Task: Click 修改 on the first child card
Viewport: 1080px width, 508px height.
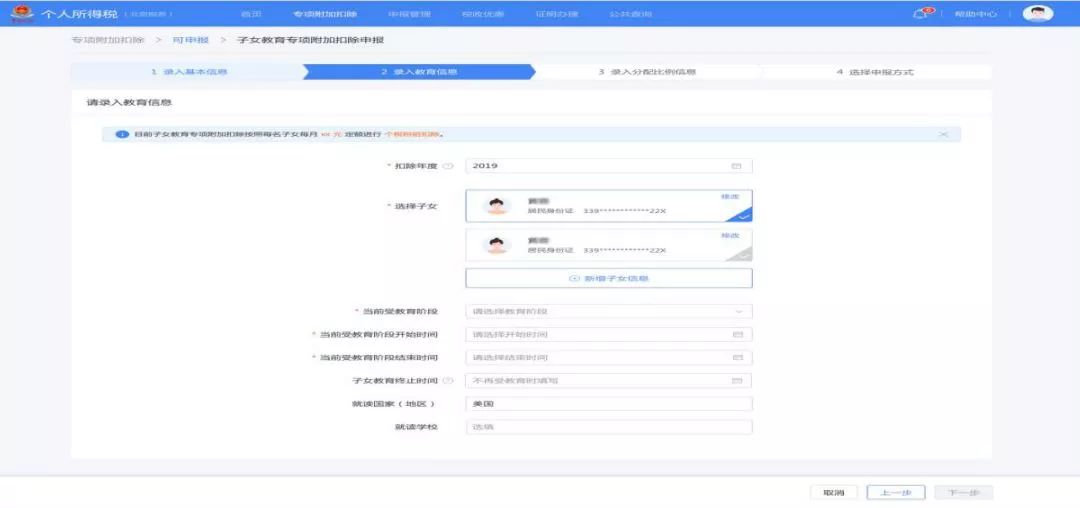Action: point(729,196)
